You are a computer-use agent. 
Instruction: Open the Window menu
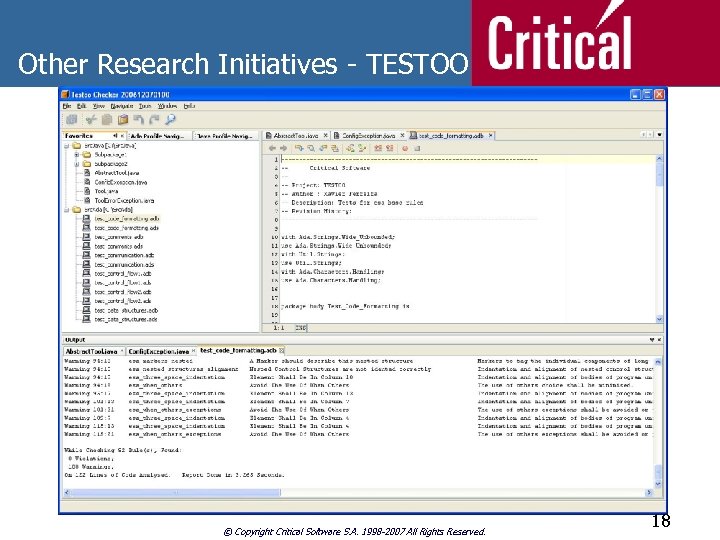click(x=168, y=106)
